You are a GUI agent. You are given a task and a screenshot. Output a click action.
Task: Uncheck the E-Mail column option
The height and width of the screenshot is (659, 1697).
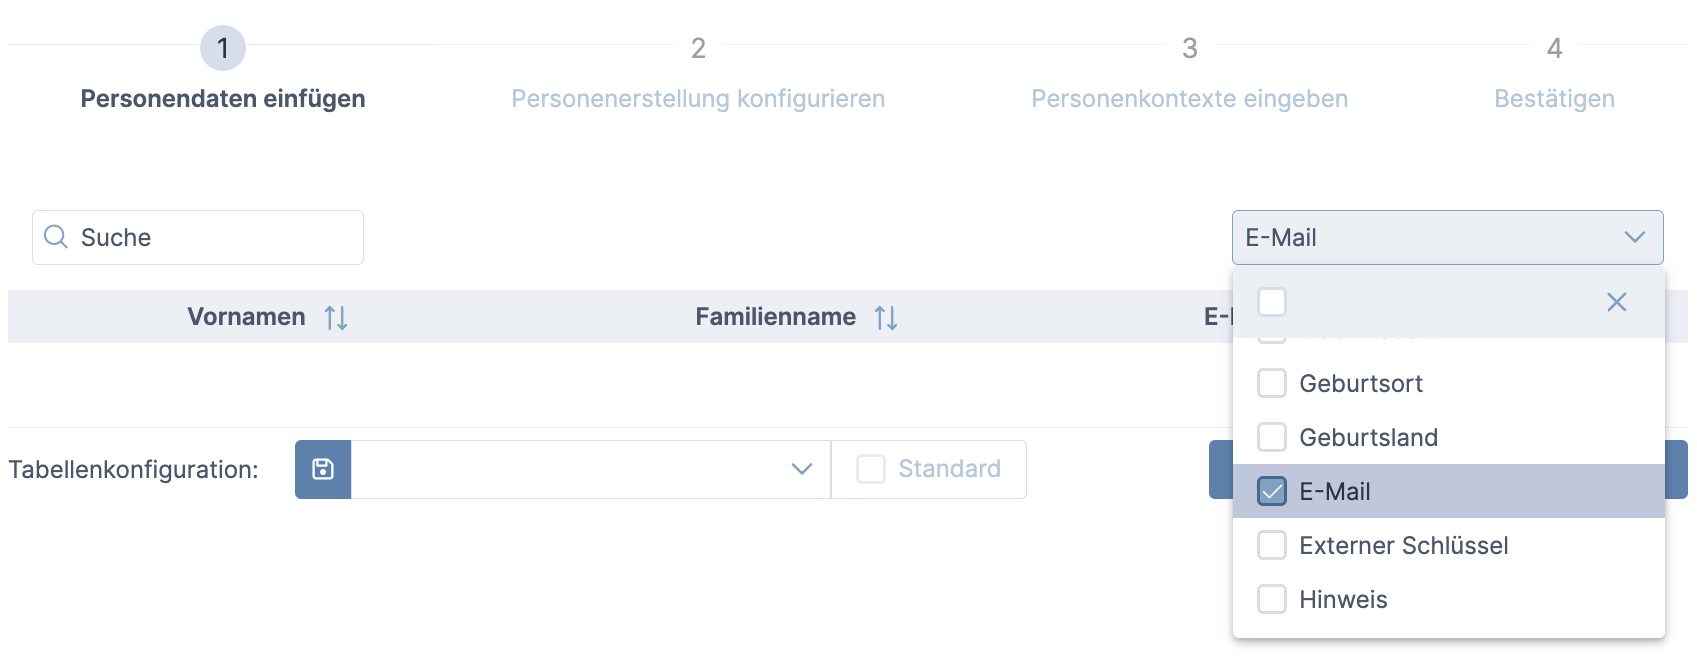click(x=1272, y=491)
